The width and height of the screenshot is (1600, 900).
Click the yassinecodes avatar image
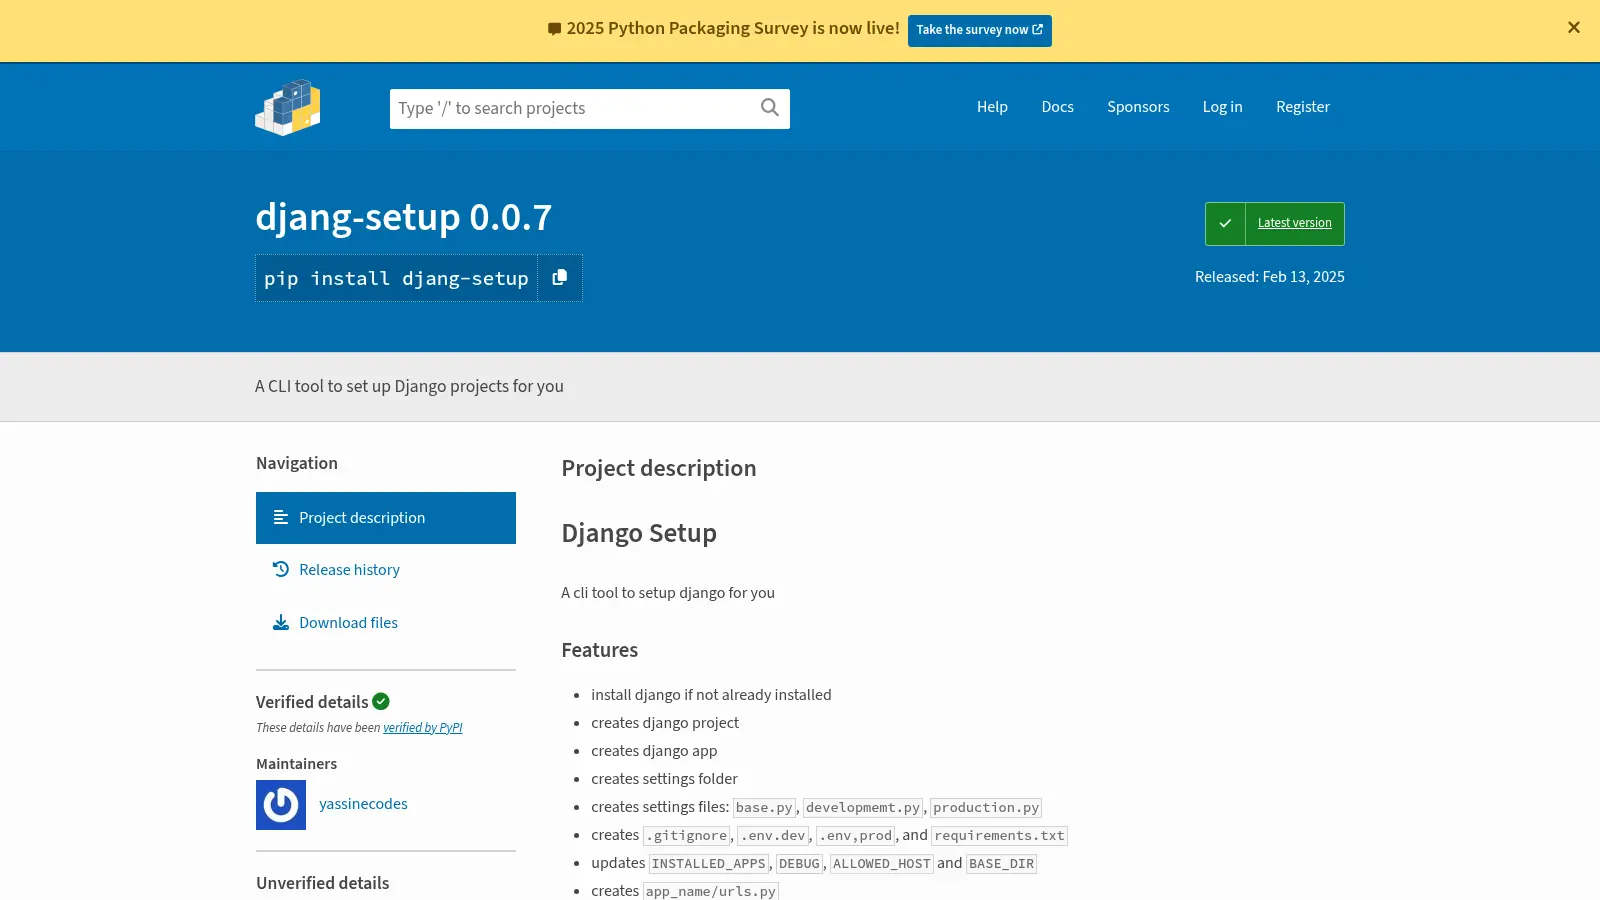pyautogui.click(x=281, y=805)
